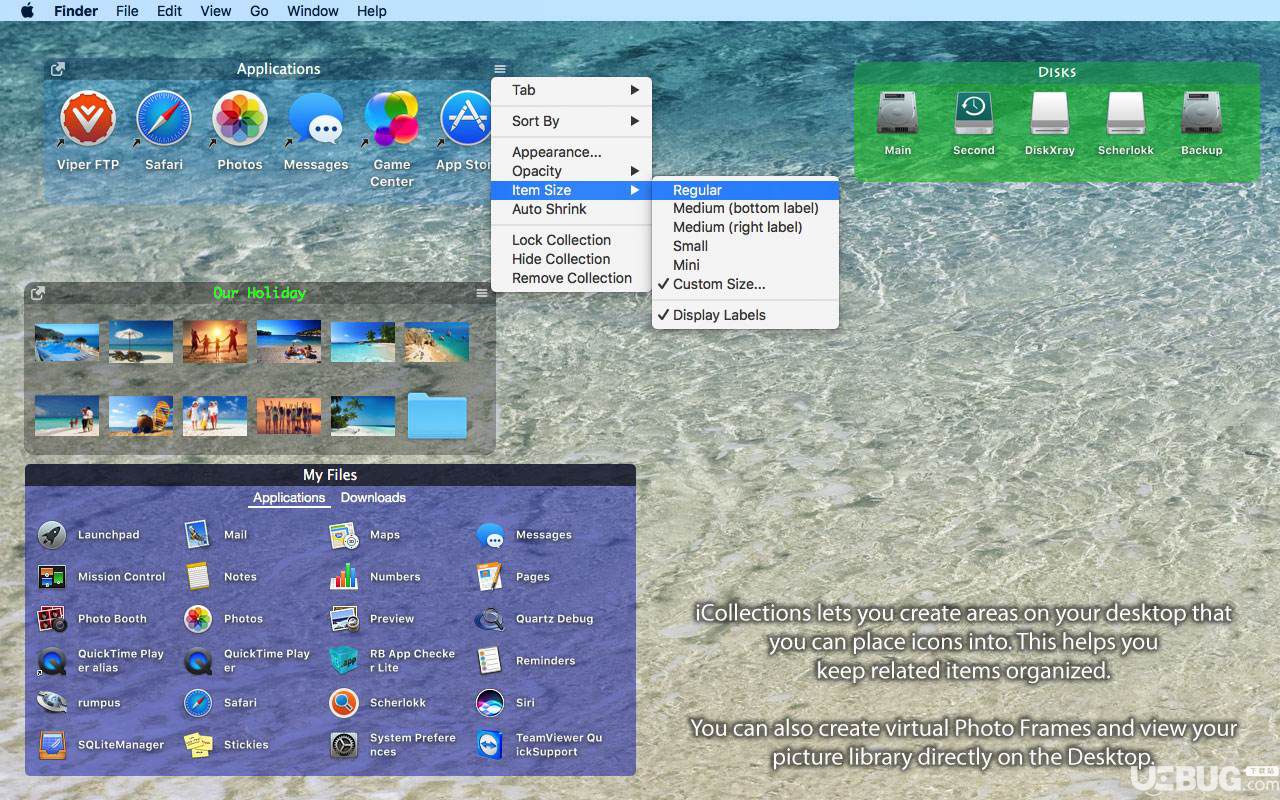Open Quartz Debug in My Files
Viewport: 1280px width, 800px height.
pos(490,619)
